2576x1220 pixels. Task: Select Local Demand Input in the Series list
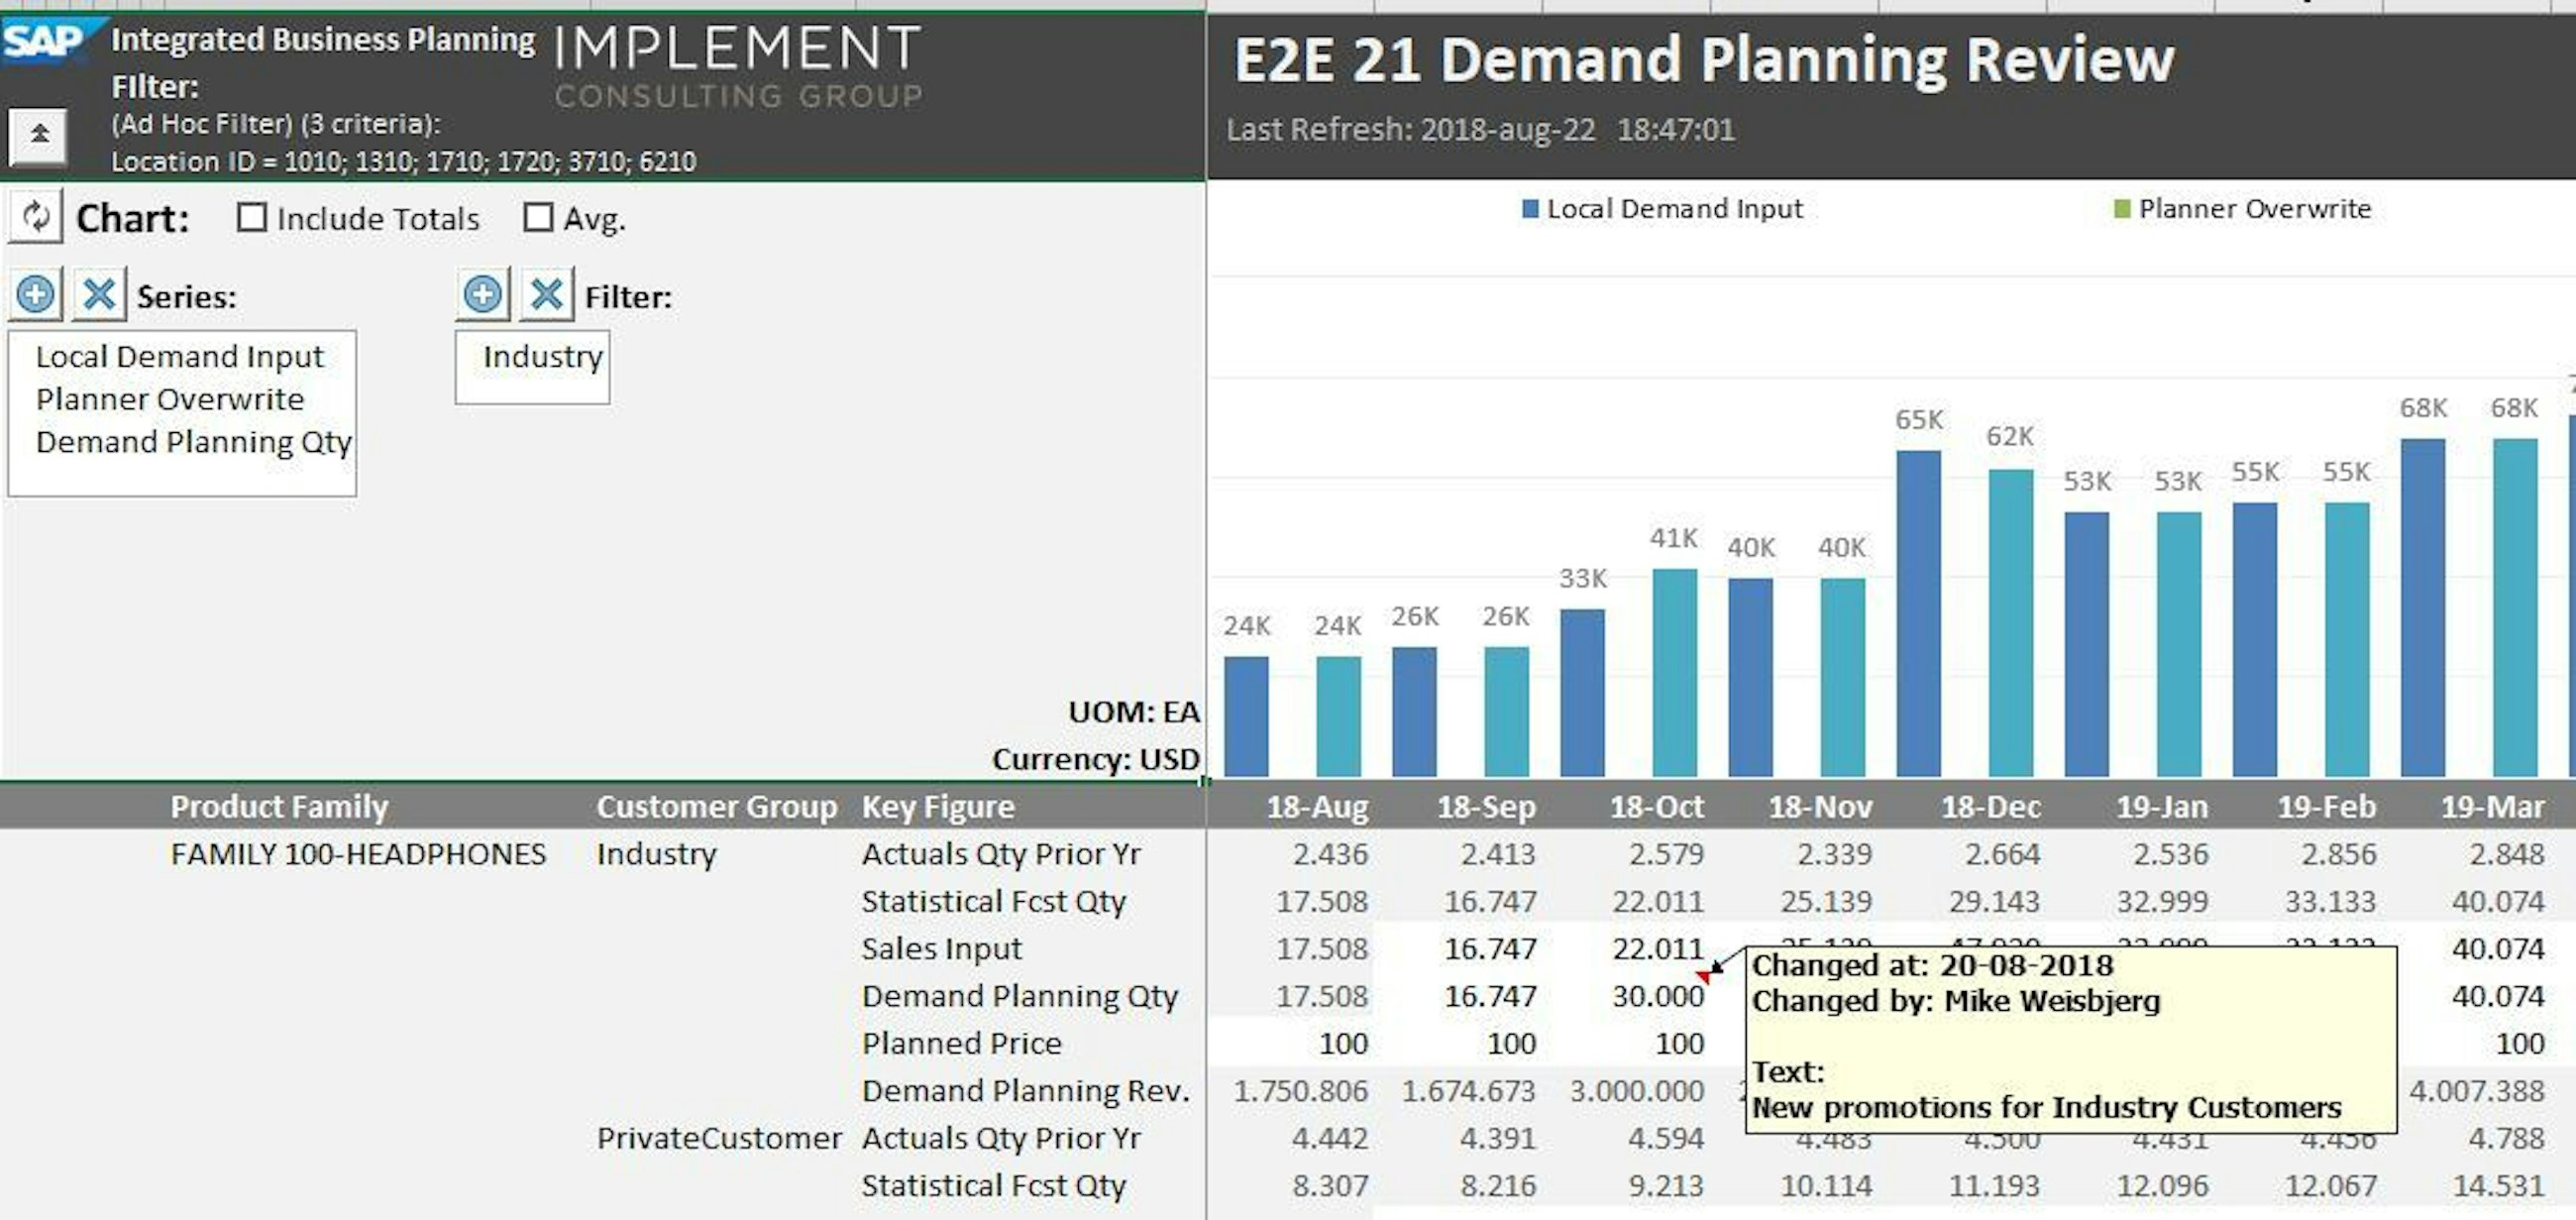[179, 357]
